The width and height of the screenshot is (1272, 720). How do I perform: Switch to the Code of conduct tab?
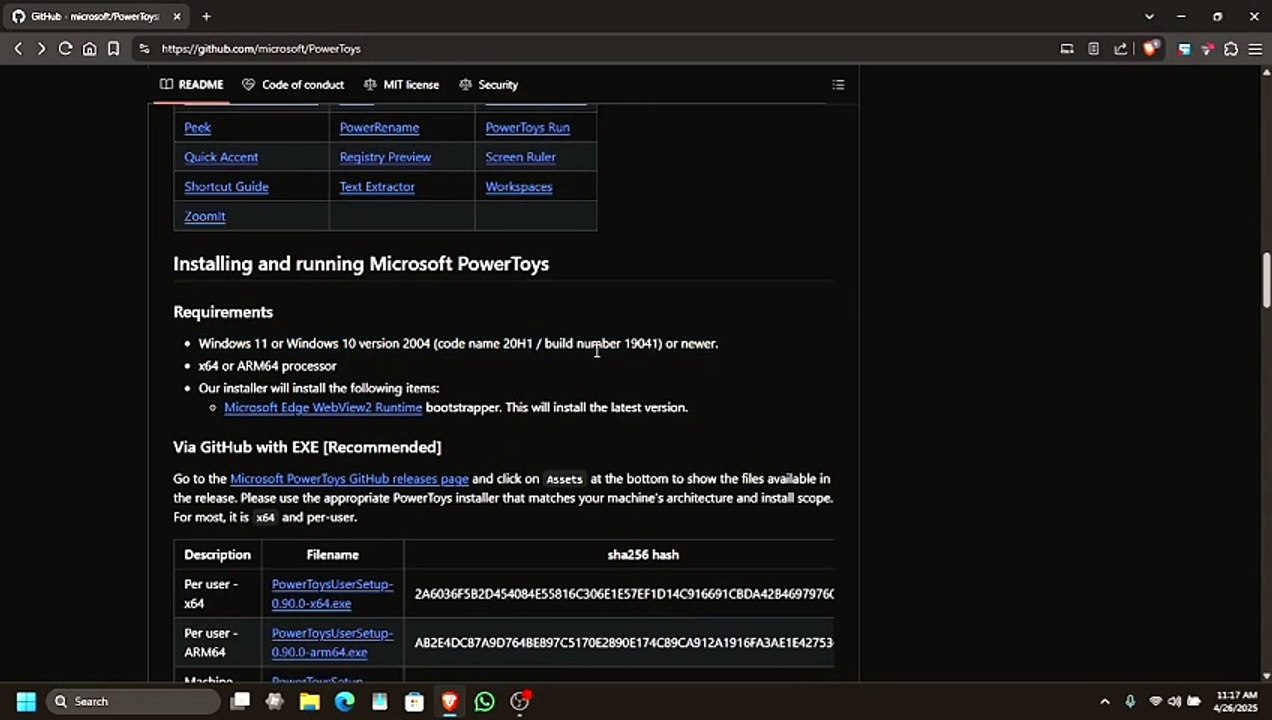click(293, 85)
